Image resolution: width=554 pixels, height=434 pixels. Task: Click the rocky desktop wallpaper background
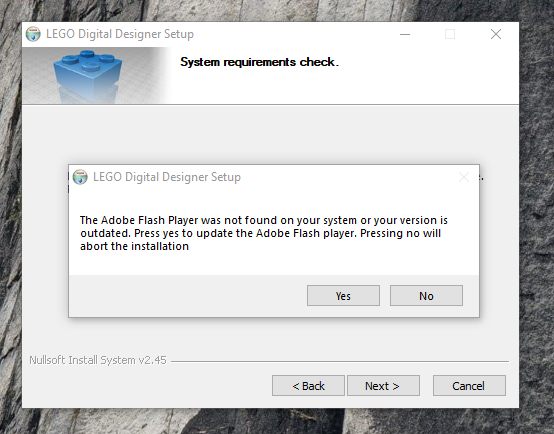537,212
